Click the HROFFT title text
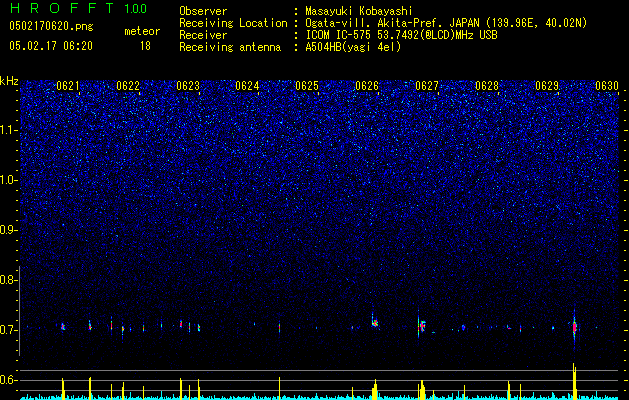The image size is (629, 400). point(63,8)
